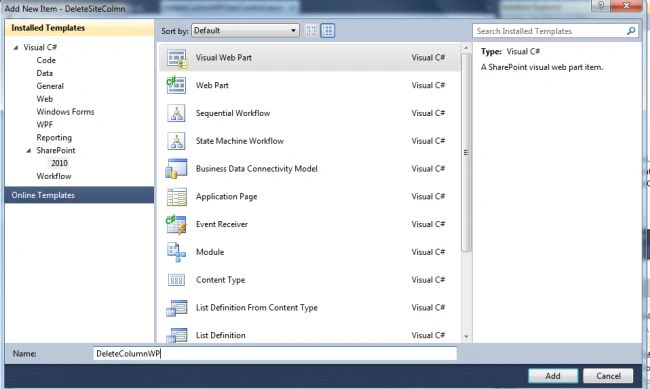Select the Visual Web Part template icon

[x=177, y=58]
